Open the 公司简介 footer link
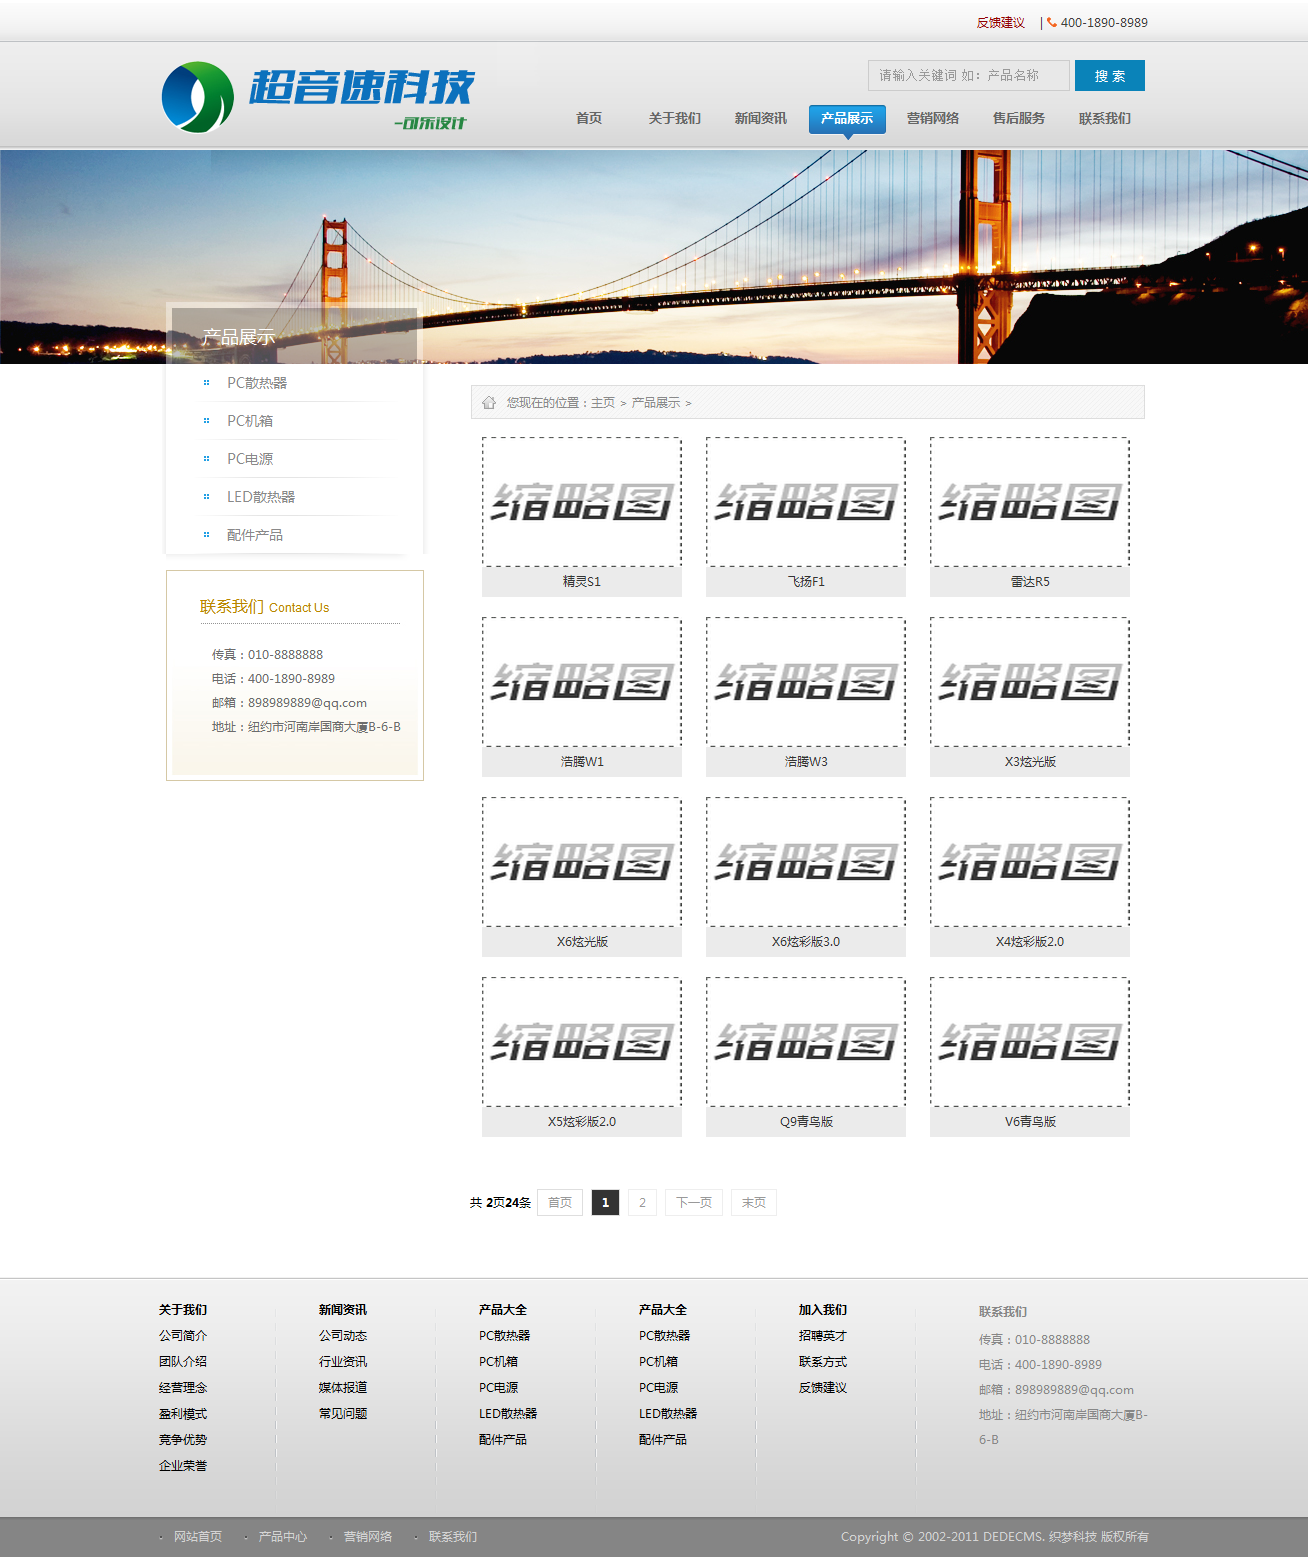1308x1557 pixels. (183, 1336)
